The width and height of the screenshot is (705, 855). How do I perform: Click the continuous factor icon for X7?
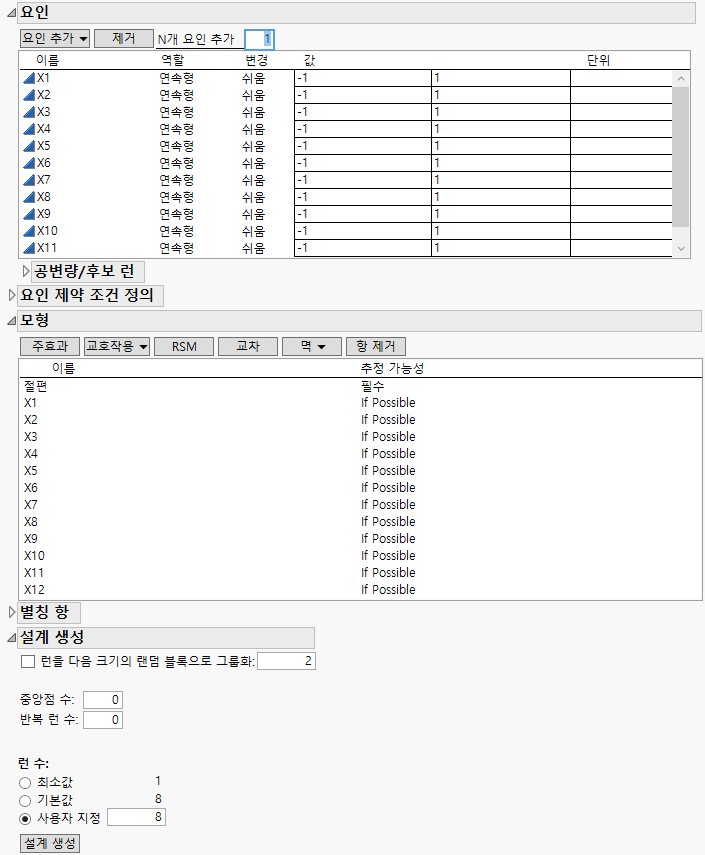29,179
